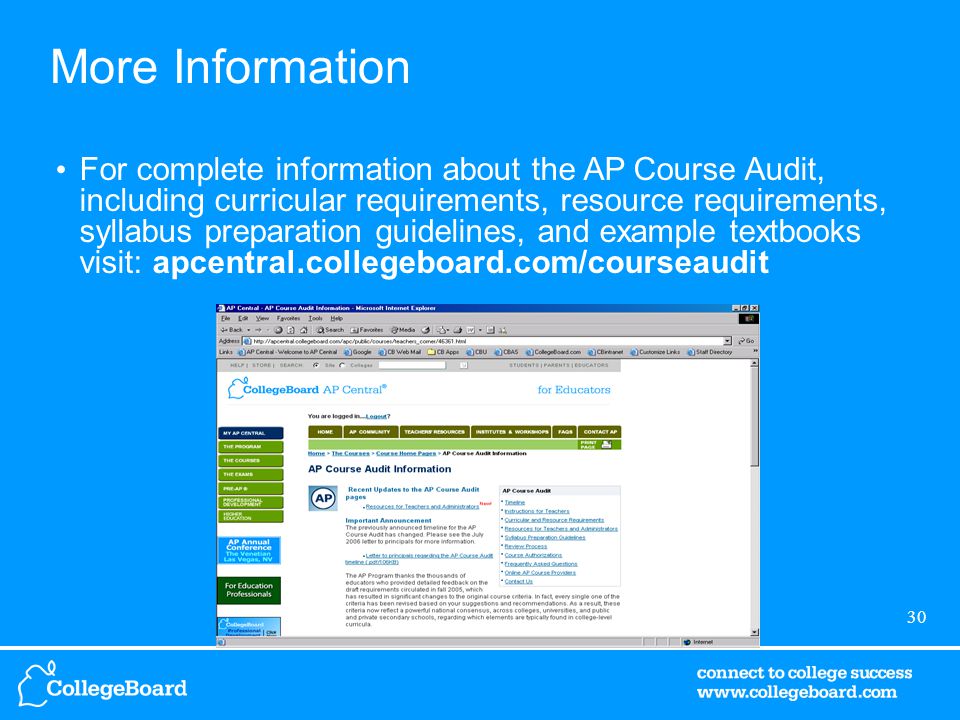Open the CB Apps folder in Links bar
Image resolution: width=960 pixels, height=720 pixels.
pyautogui.click(x=443, y=352)
